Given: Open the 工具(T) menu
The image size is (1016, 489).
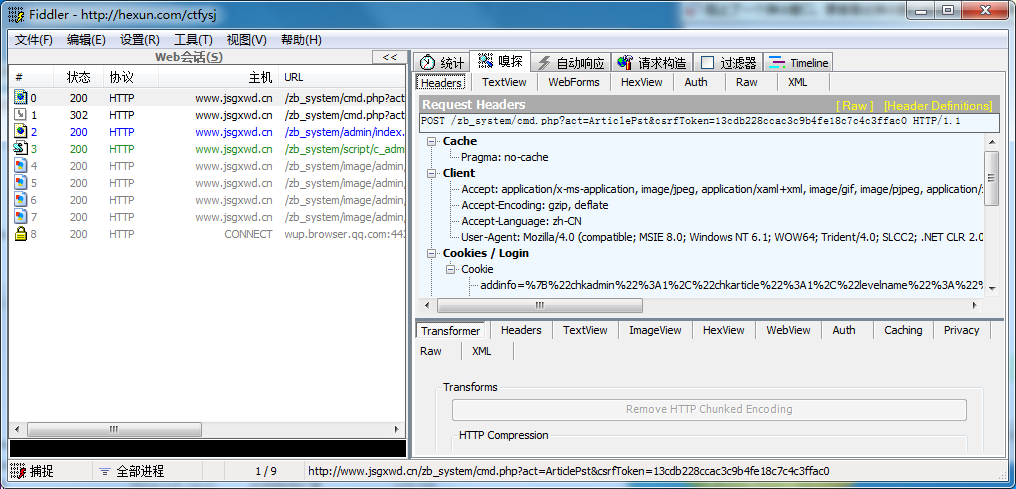Looking at the screenshot, I should (x=193, y=40).
